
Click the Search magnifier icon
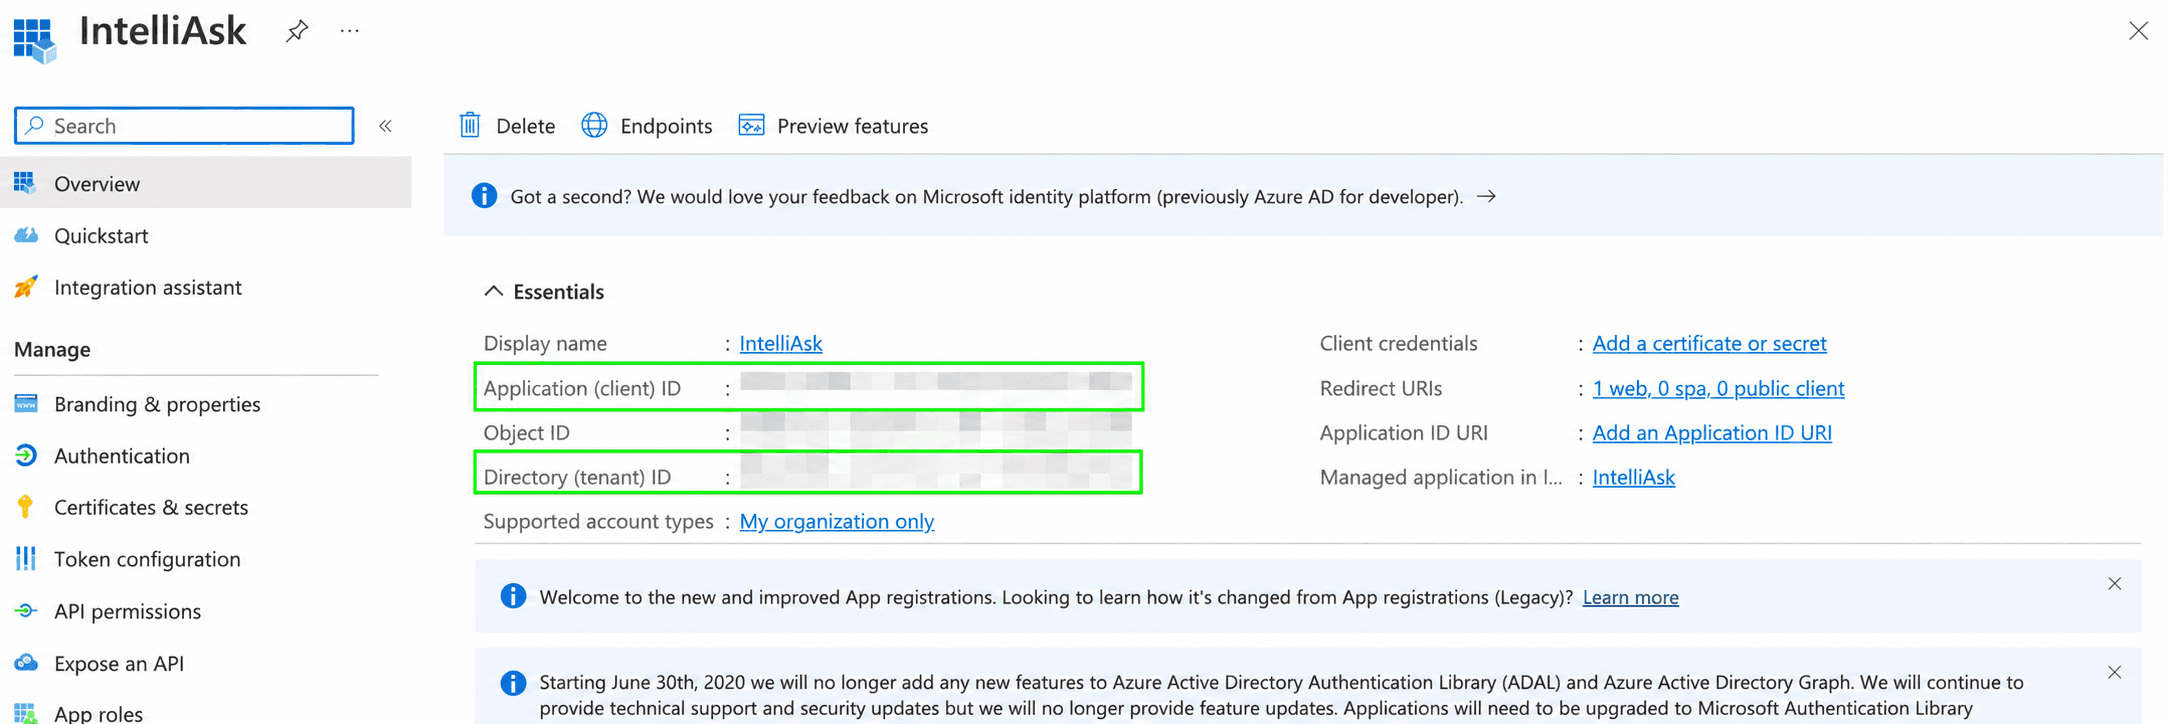[35, 125]
